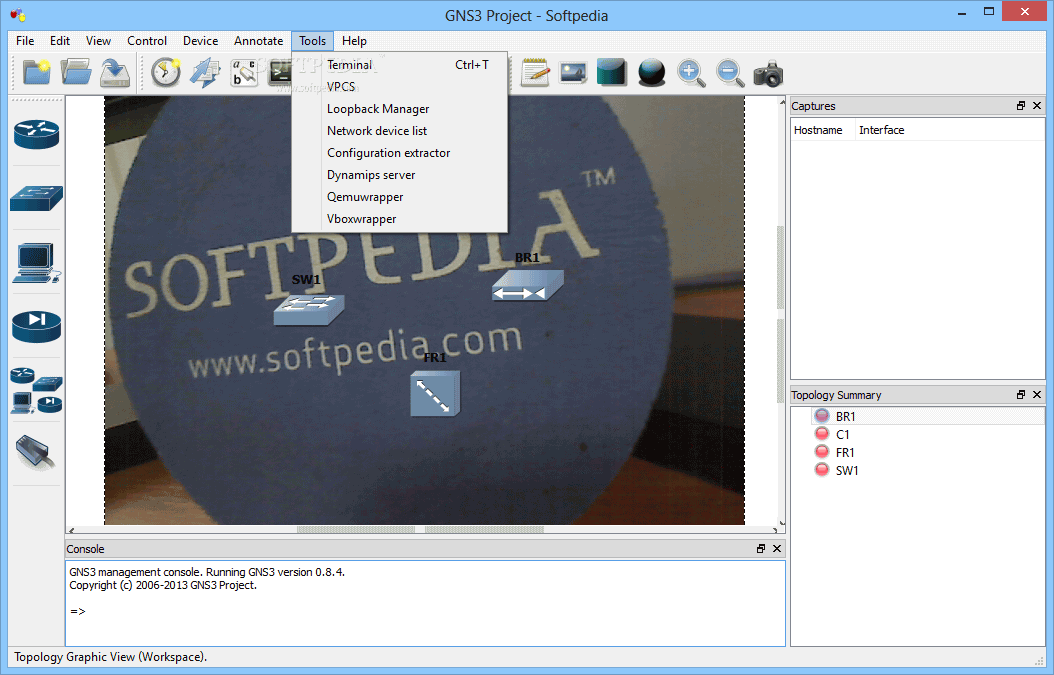Open the Device menu
The height and width of the screenshot is (675, 1054).
click(200, 41)
